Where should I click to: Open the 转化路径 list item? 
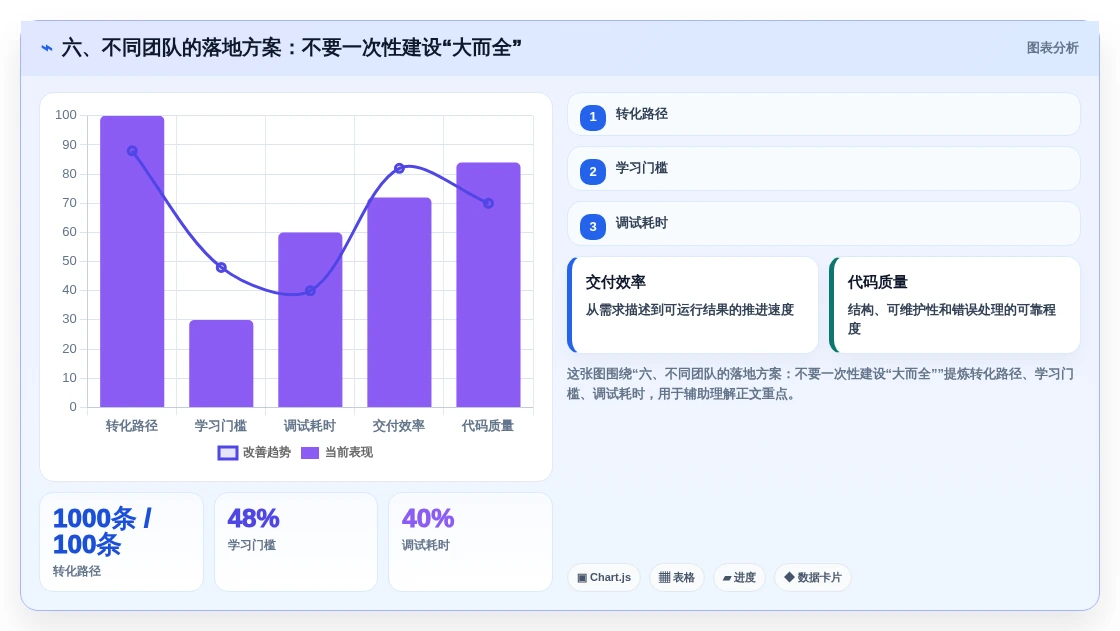824,114
